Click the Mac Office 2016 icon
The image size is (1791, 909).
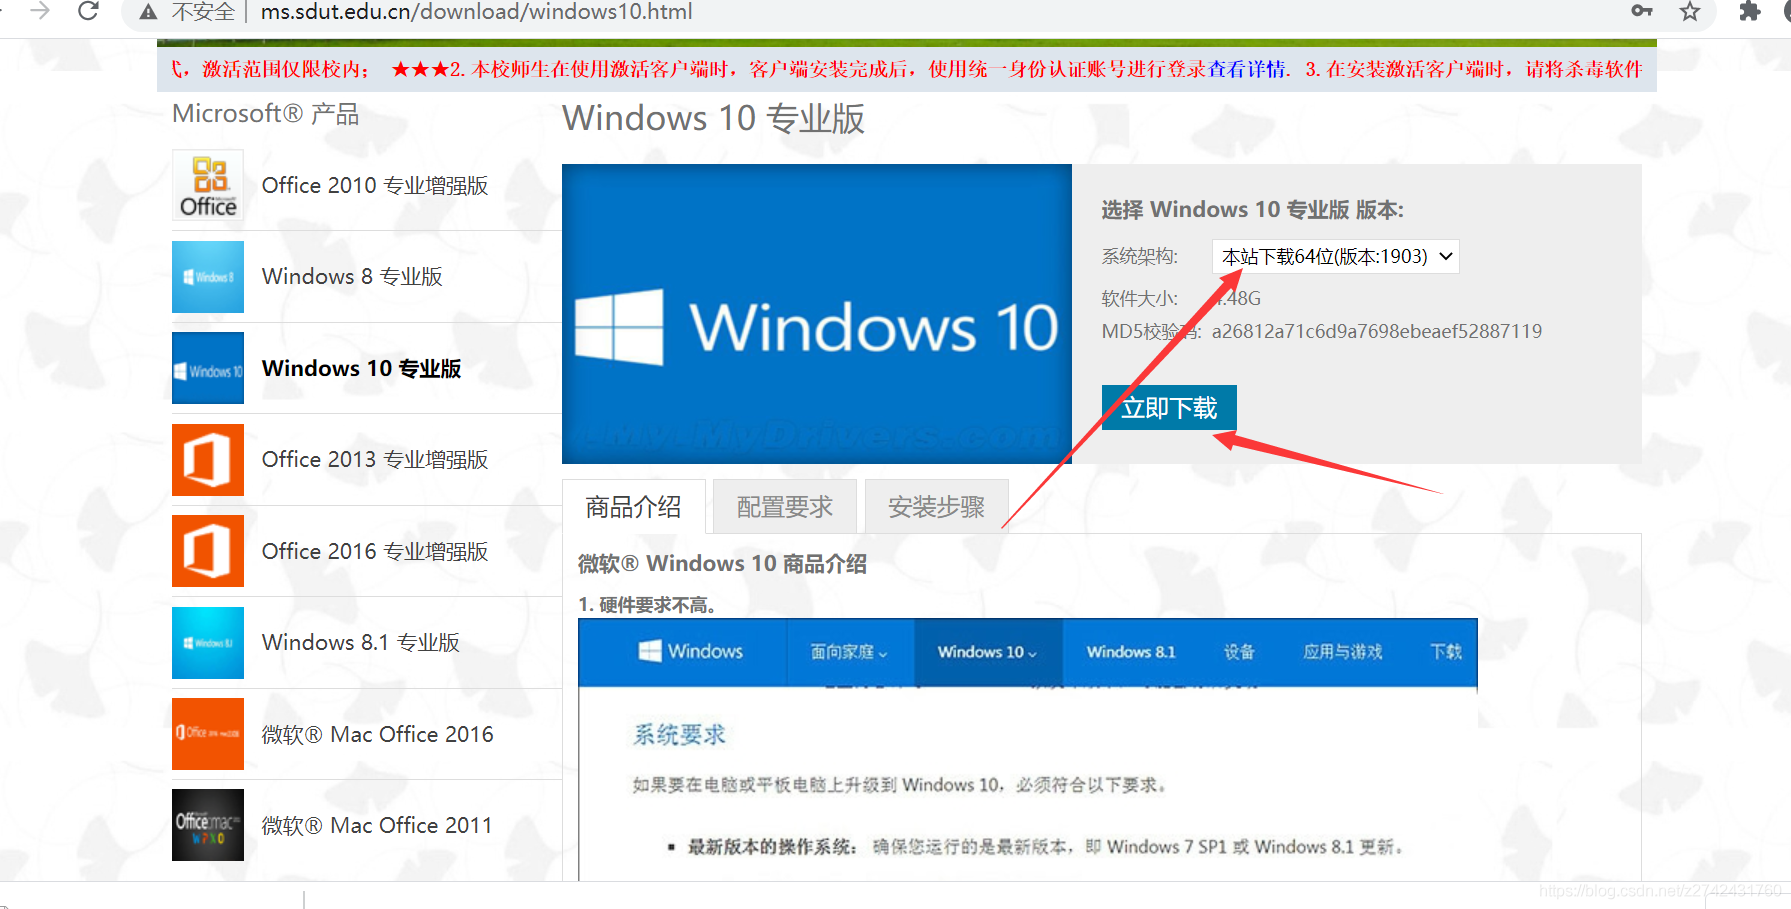tap(208, 734)
